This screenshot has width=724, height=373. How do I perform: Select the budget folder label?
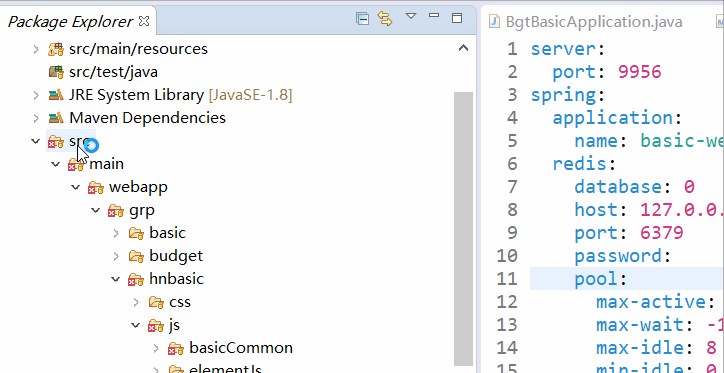click(x=176, y=256)
